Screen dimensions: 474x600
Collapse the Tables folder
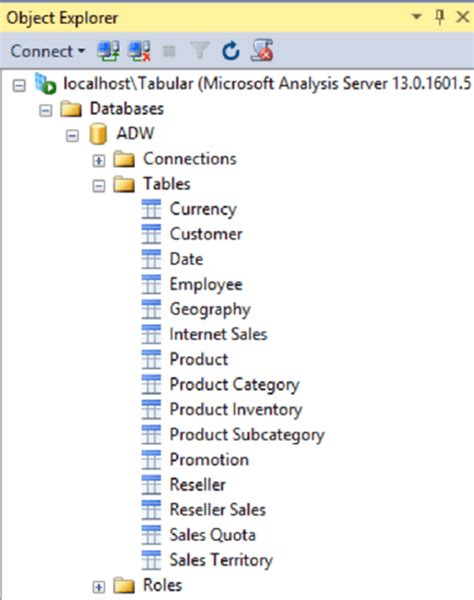(x=99, y=186)
